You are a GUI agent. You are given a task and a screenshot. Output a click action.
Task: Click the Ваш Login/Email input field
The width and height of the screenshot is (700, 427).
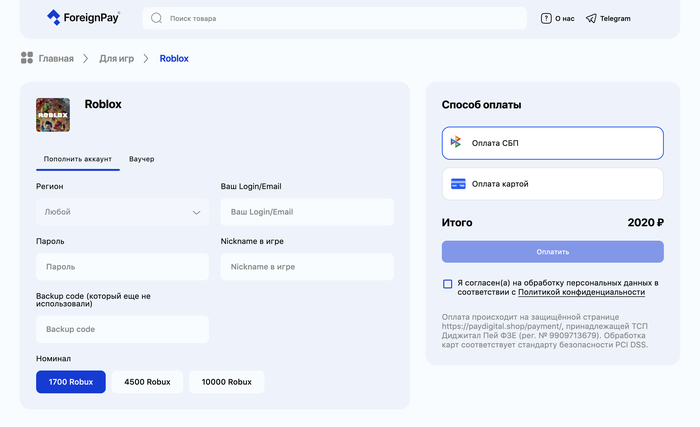[307, 212]
